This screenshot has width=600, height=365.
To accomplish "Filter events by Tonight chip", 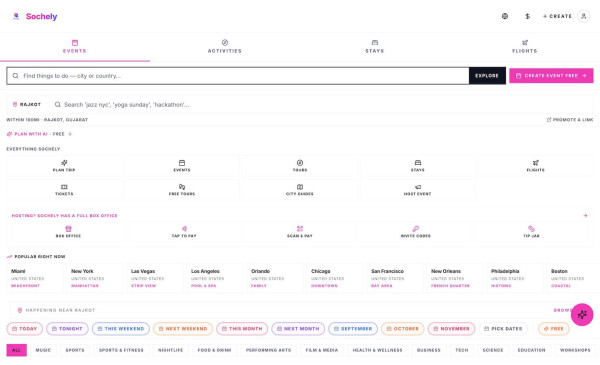I will tap(67, 329).
